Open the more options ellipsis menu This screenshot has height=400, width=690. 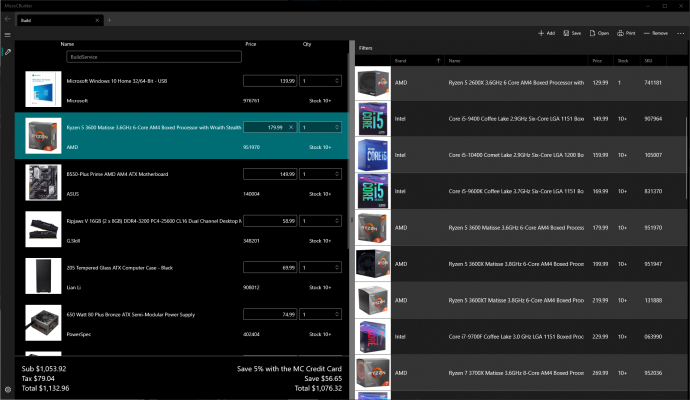point(680,33)
